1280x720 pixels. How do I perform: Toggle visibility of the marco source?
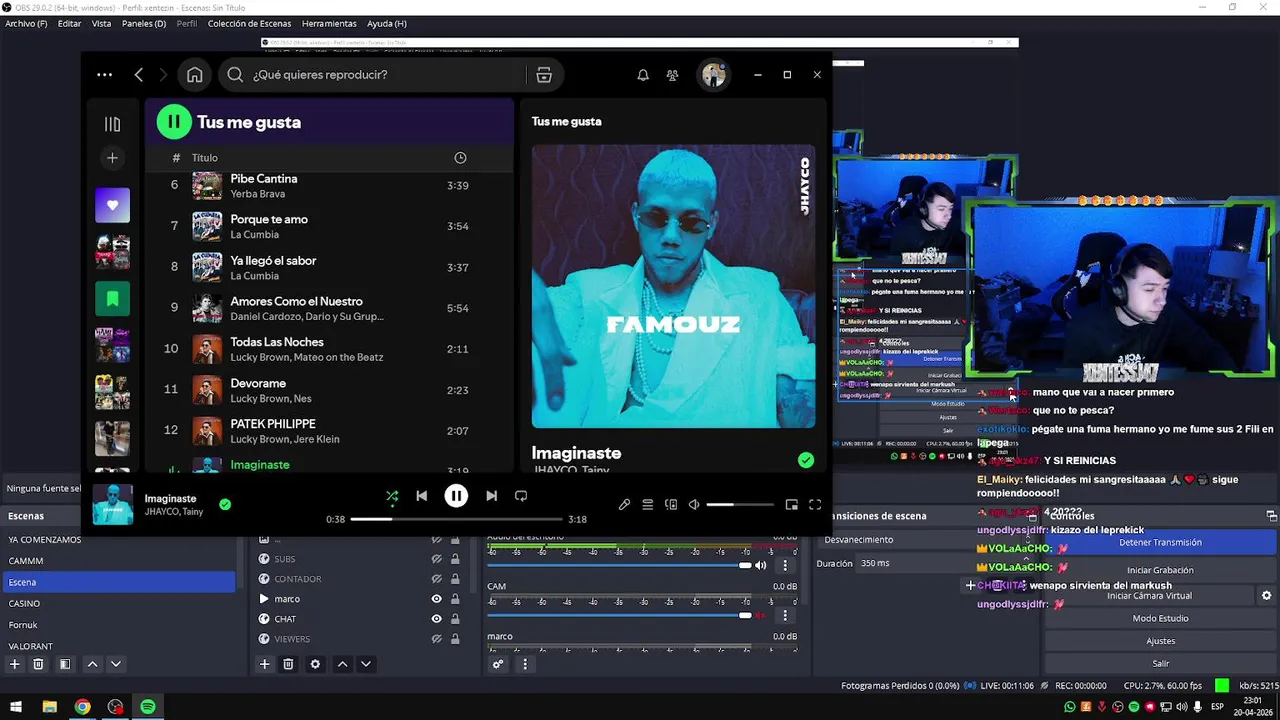click(436, 599)
